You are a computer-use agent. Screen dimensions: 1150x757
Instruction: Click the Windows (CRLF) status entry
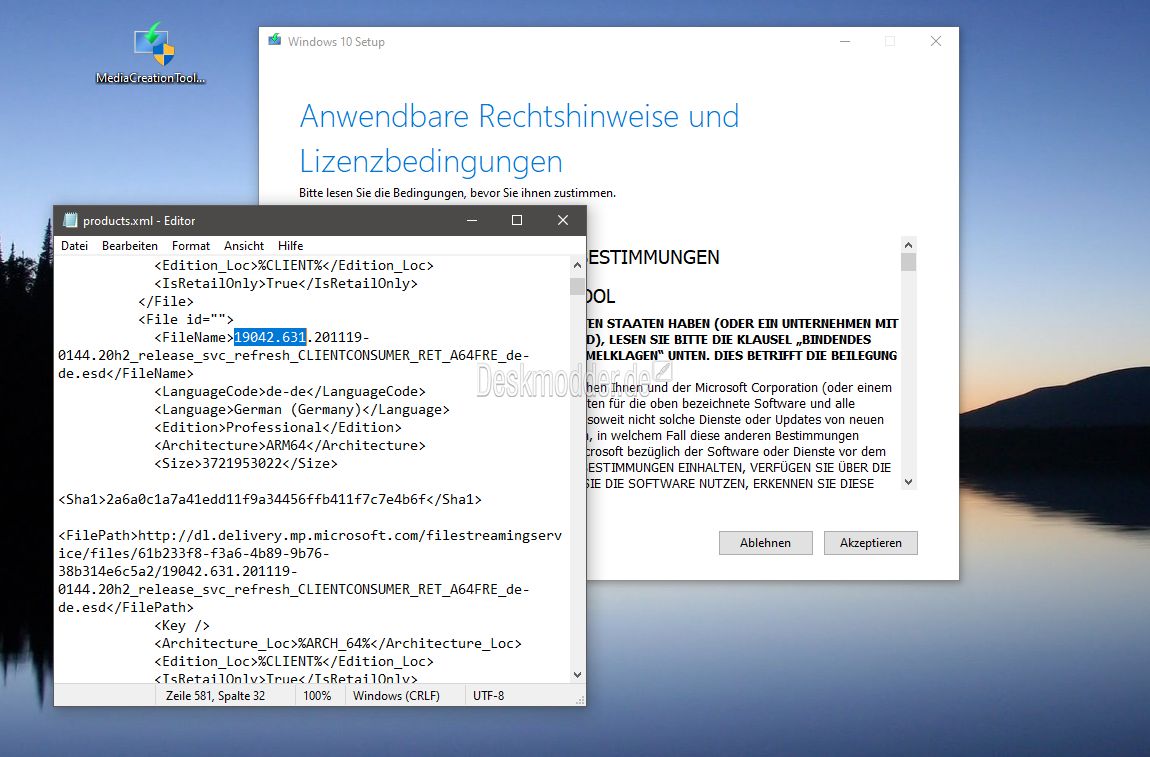tap(396, 695)
